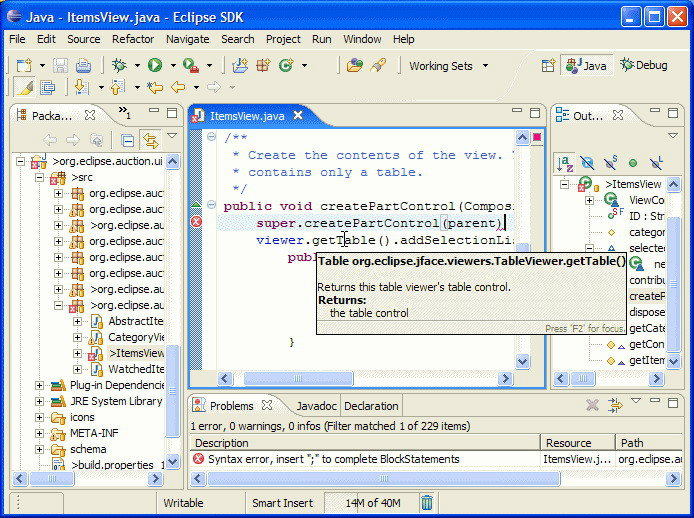Open the File menu
The image size is (694, 518).
(17, 39)
